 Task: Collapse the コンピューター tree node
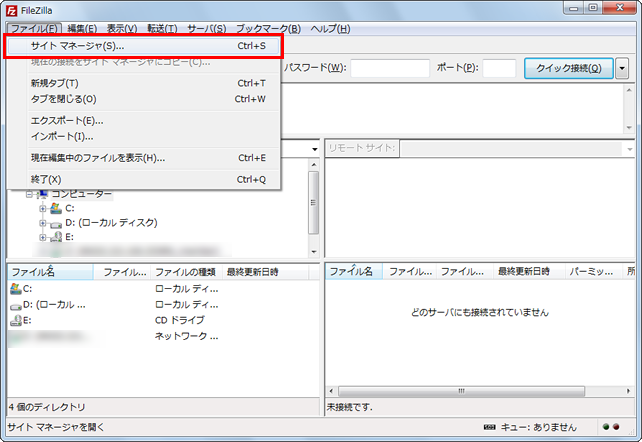(x=29, y=194)
